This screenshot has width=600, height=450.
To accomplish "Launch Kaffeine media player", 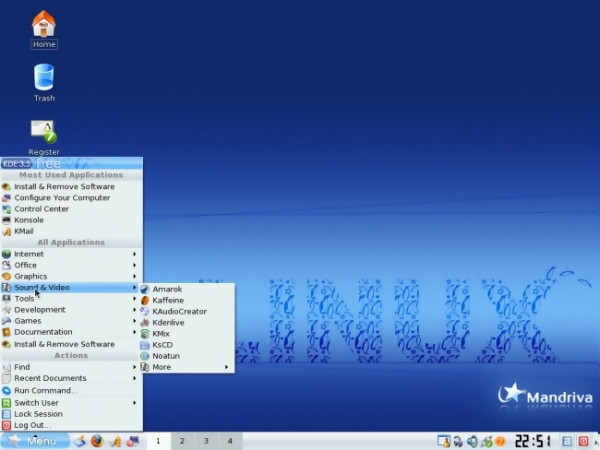I will (168, 300).
